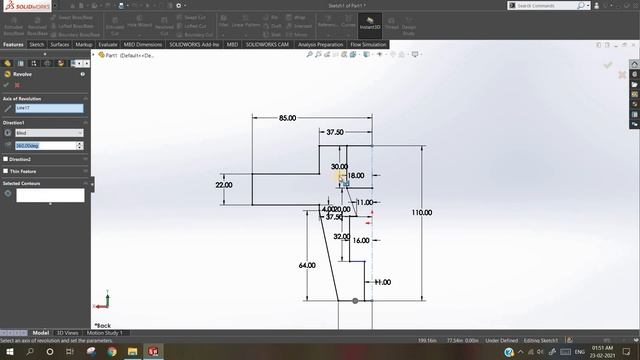Open DimXpertManager tab icon
640x360 pixels.
pos(47,63)
